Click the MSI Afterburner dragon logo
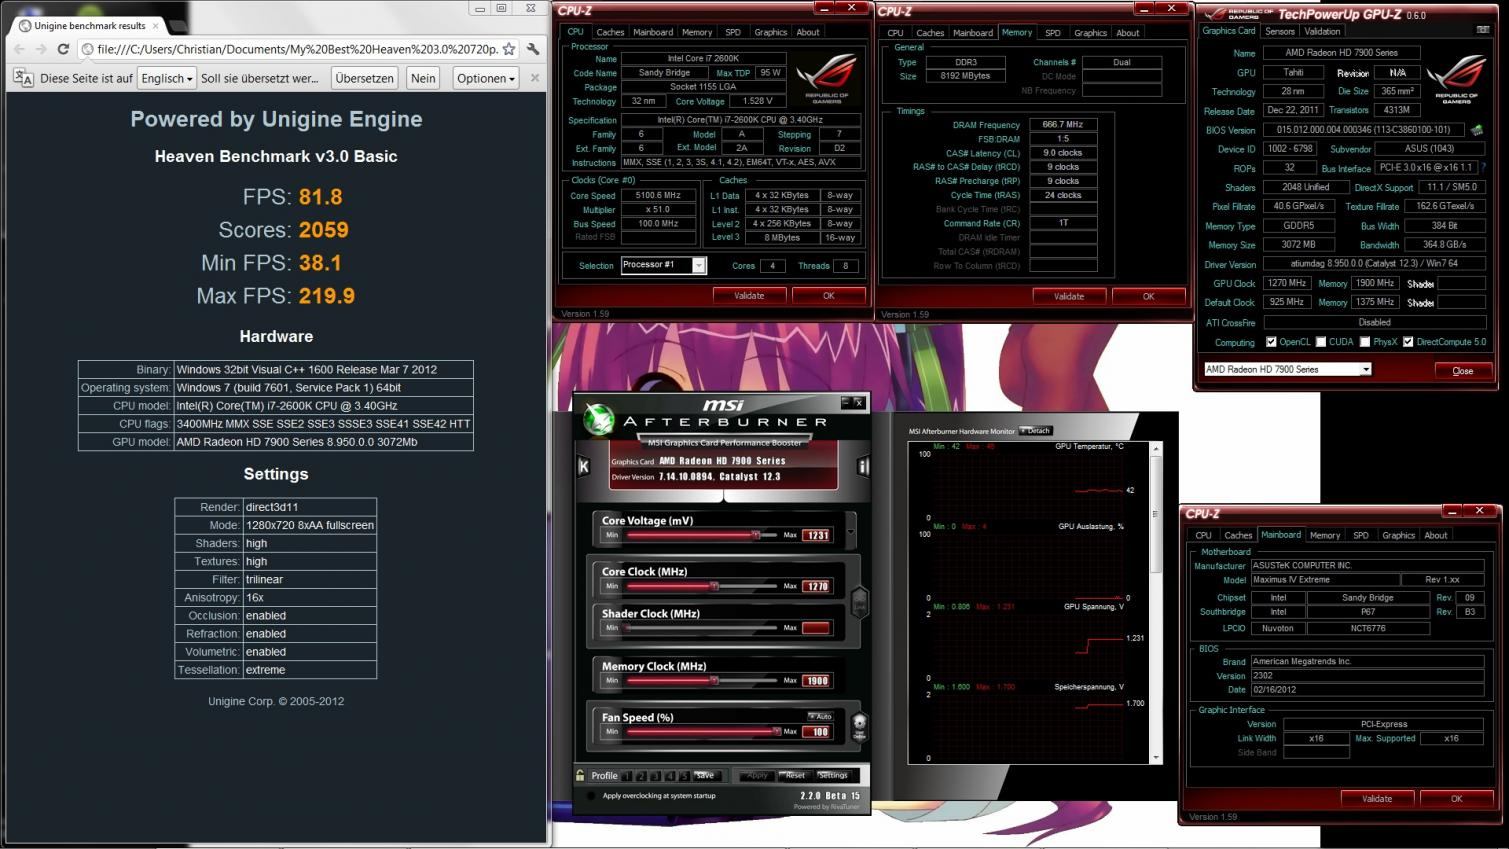 pos(599,418)
